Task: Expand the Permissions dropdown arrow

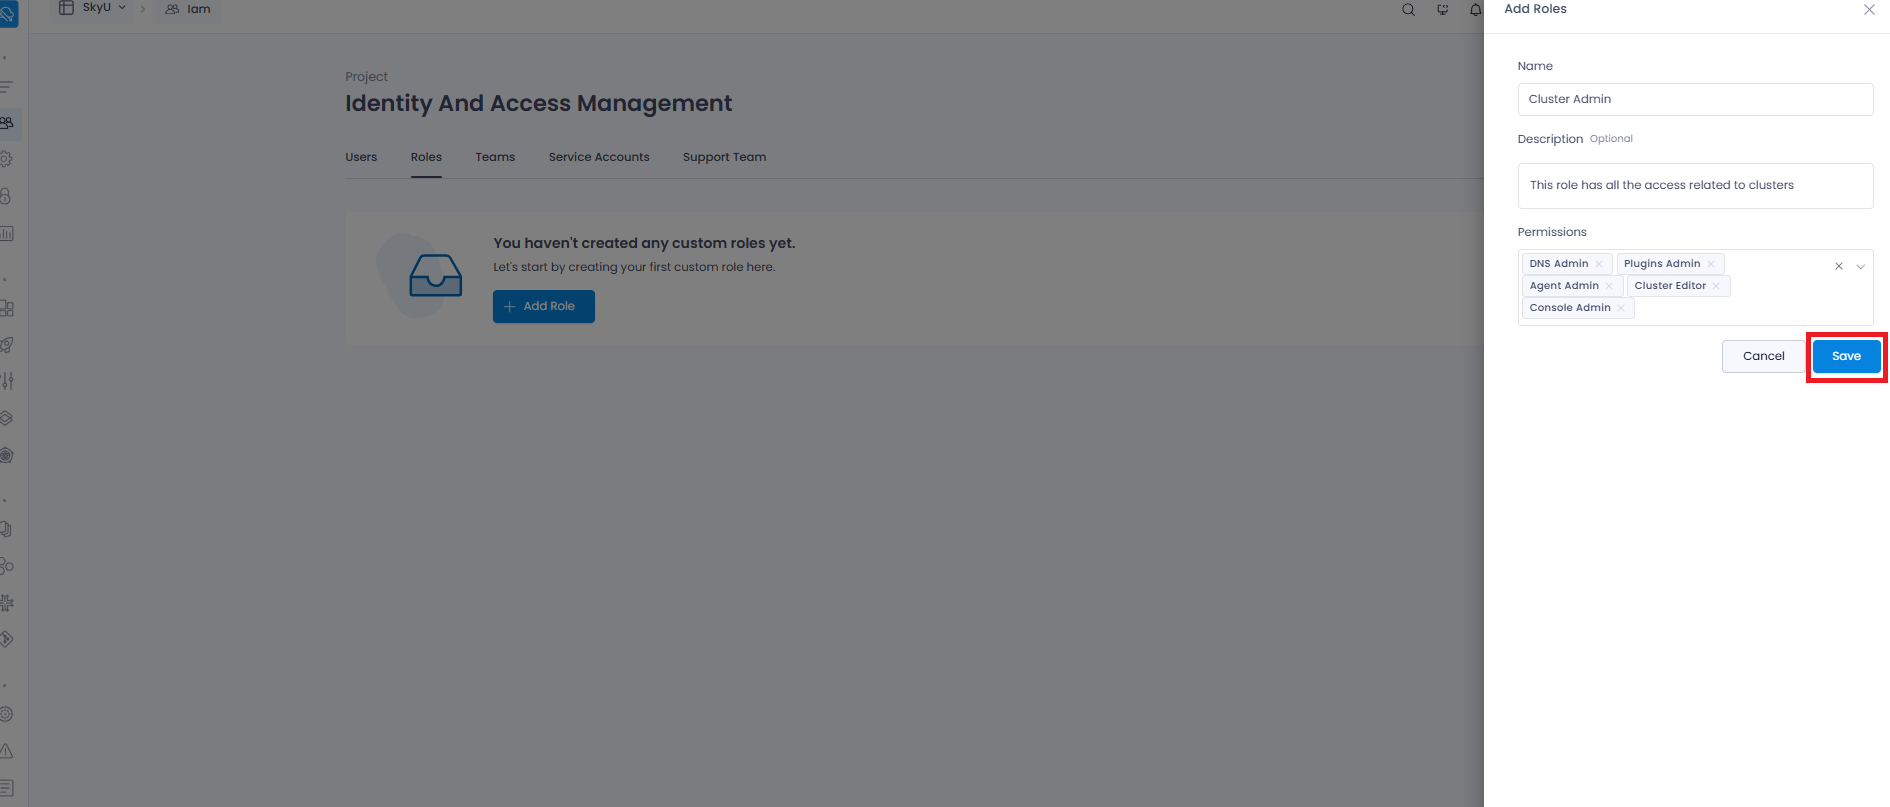Action: 1860,266
